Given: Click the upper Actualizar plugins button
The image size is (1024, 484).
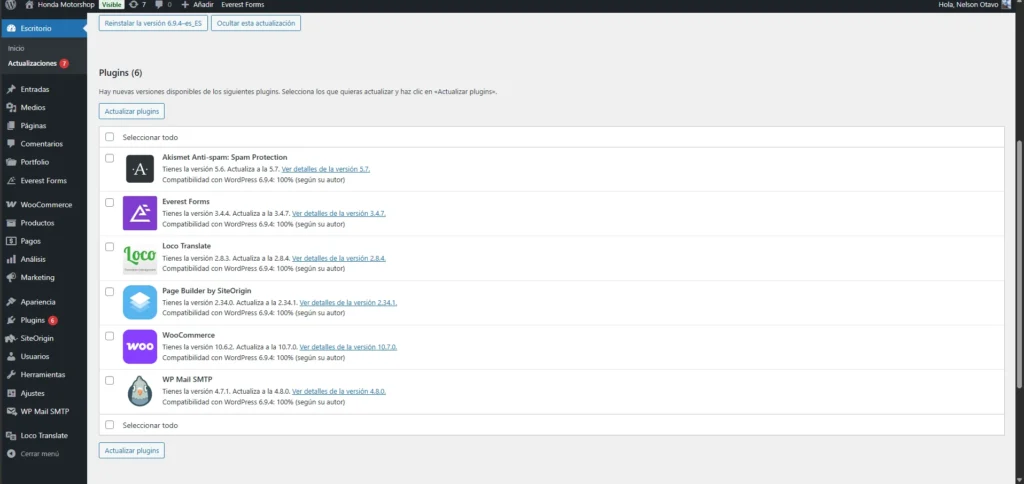Looking at the screenshot, I should click(132, 112).
